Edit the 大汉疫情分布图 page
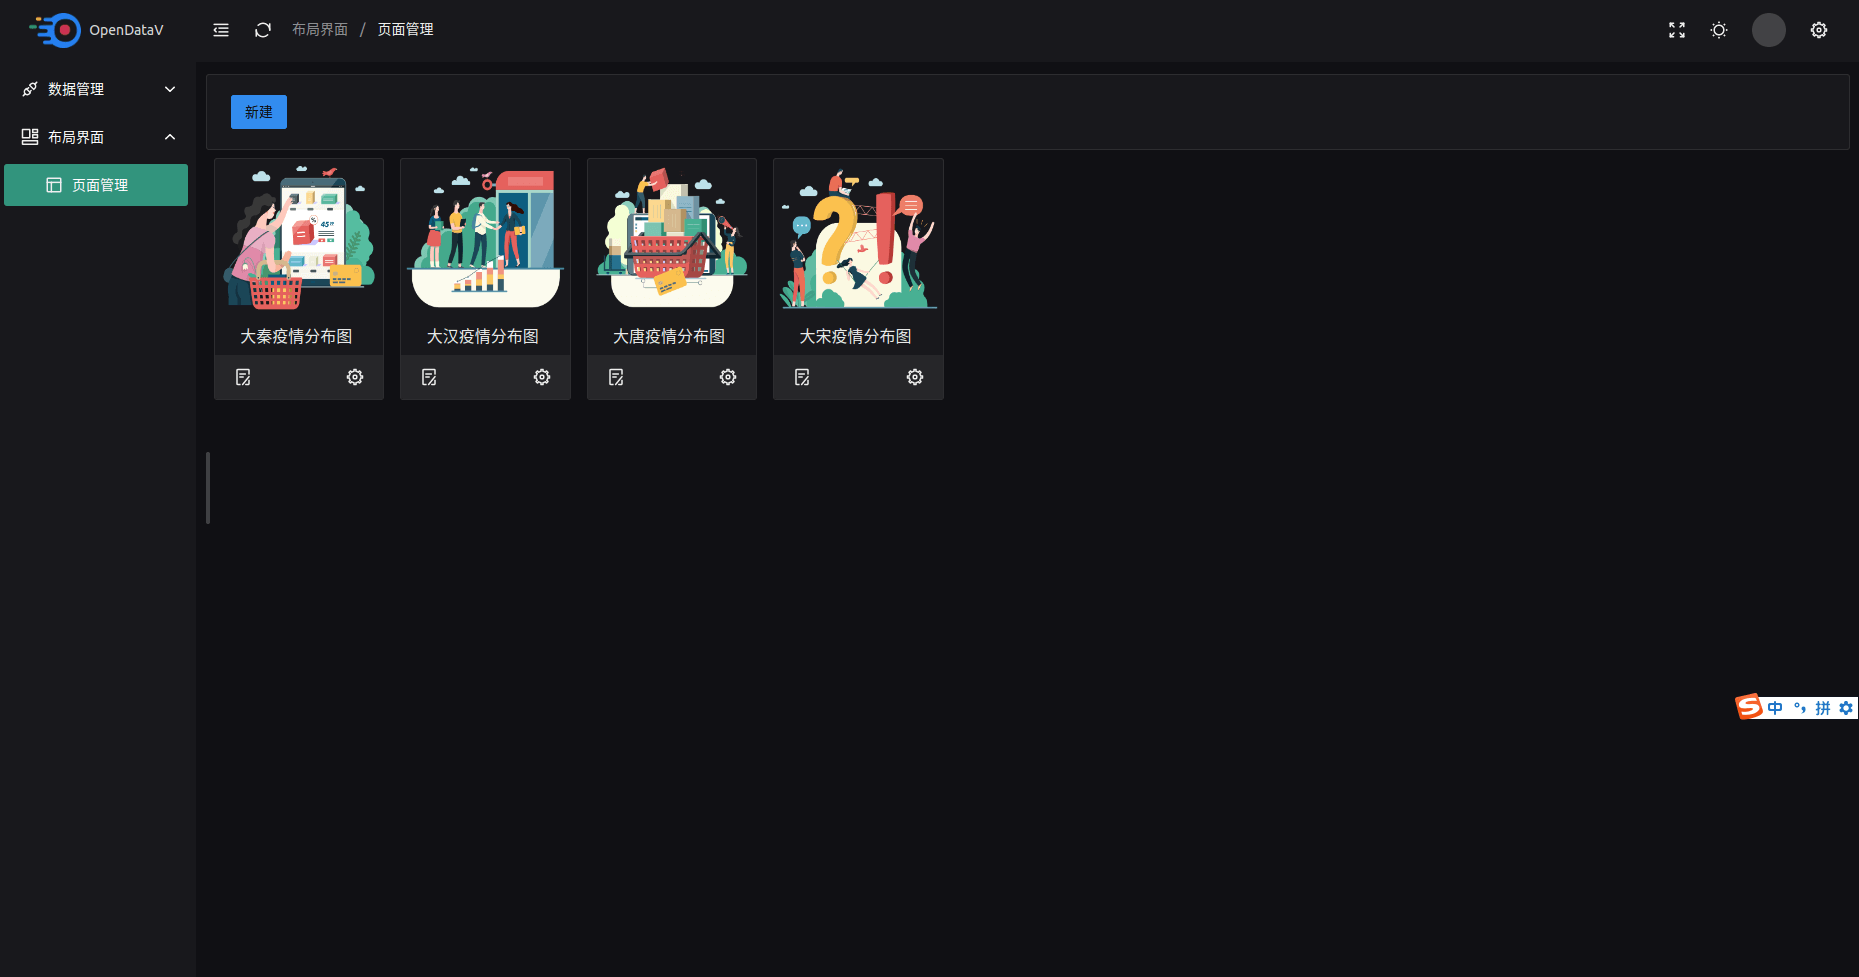 point(429,377)
